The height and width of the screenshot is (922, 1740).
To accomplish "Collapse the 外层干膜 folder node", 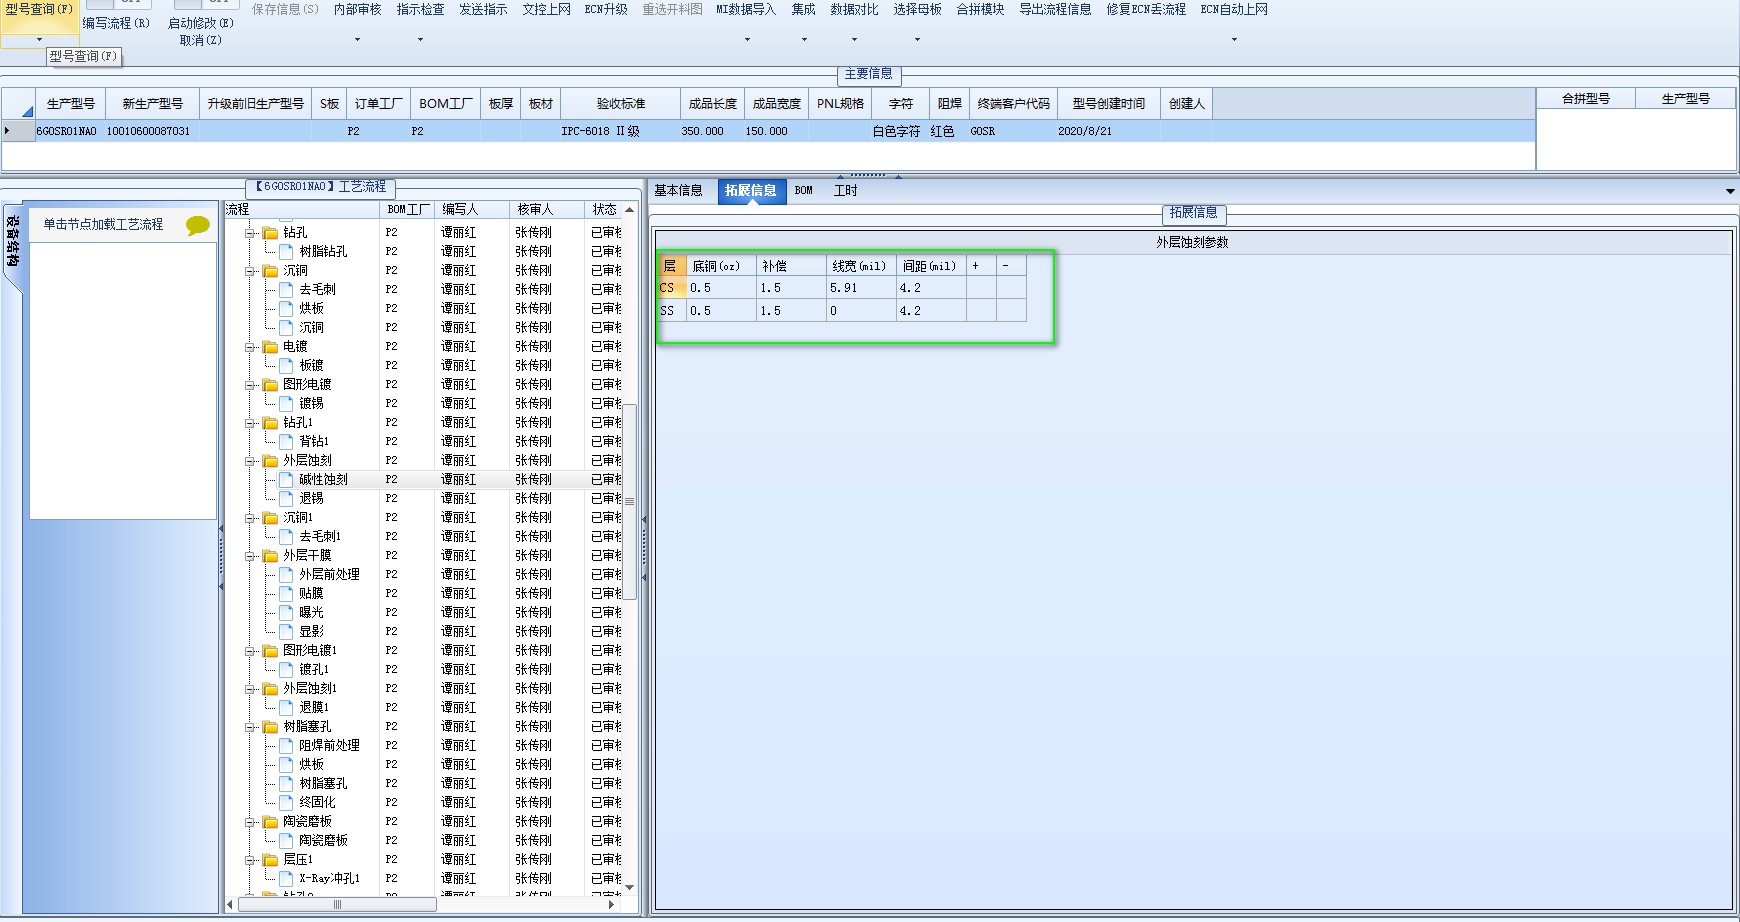I will click(250, 556).
